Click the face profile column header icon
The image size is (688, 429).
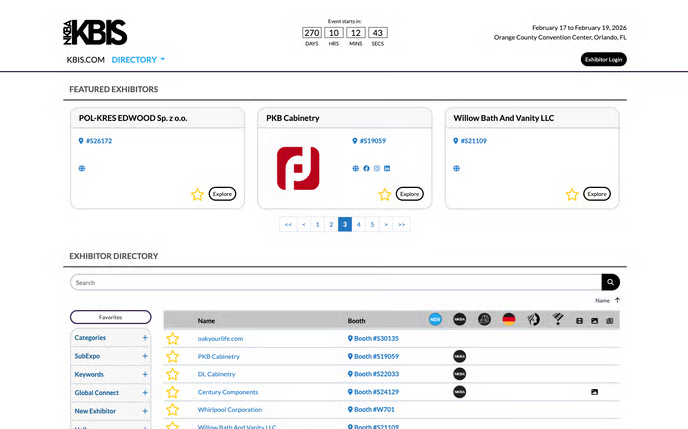(533, 319)
